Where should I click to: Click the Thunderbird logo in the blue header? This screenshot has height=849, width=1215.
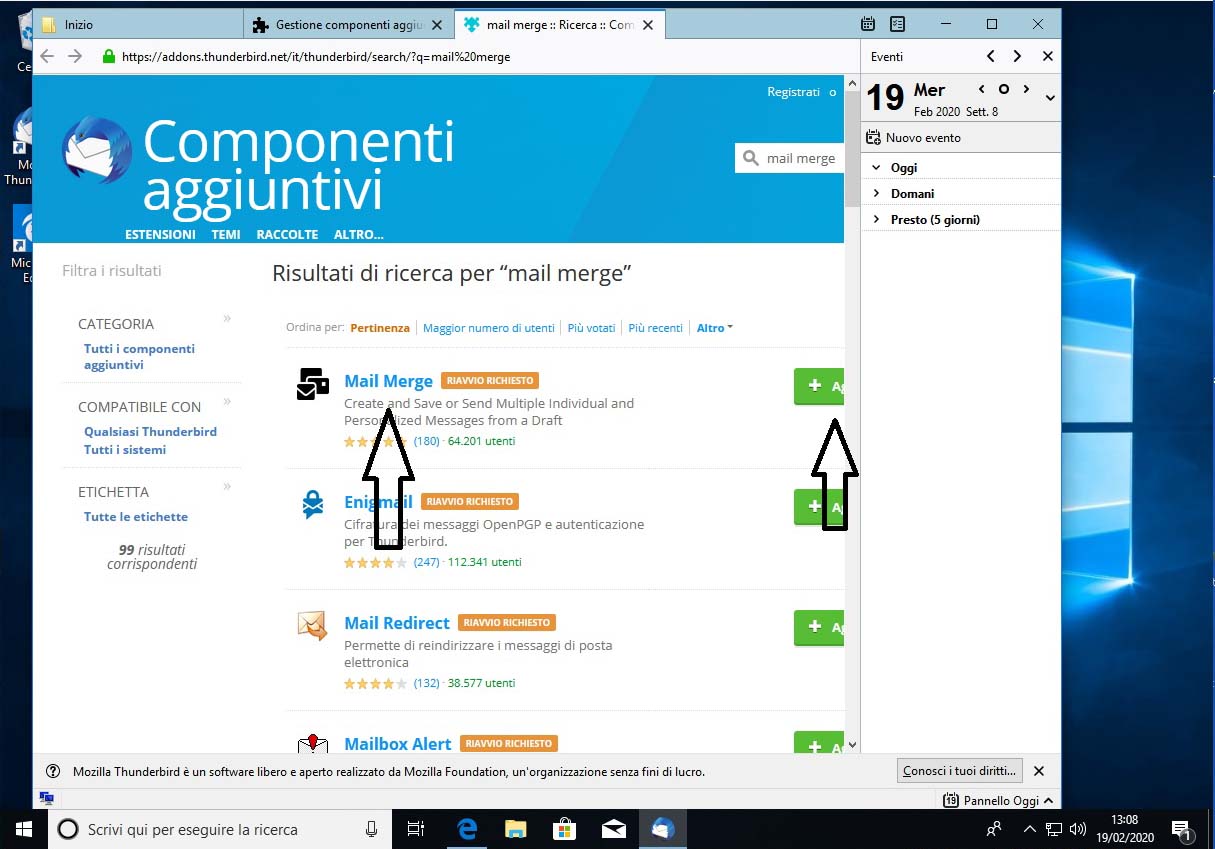96,150
